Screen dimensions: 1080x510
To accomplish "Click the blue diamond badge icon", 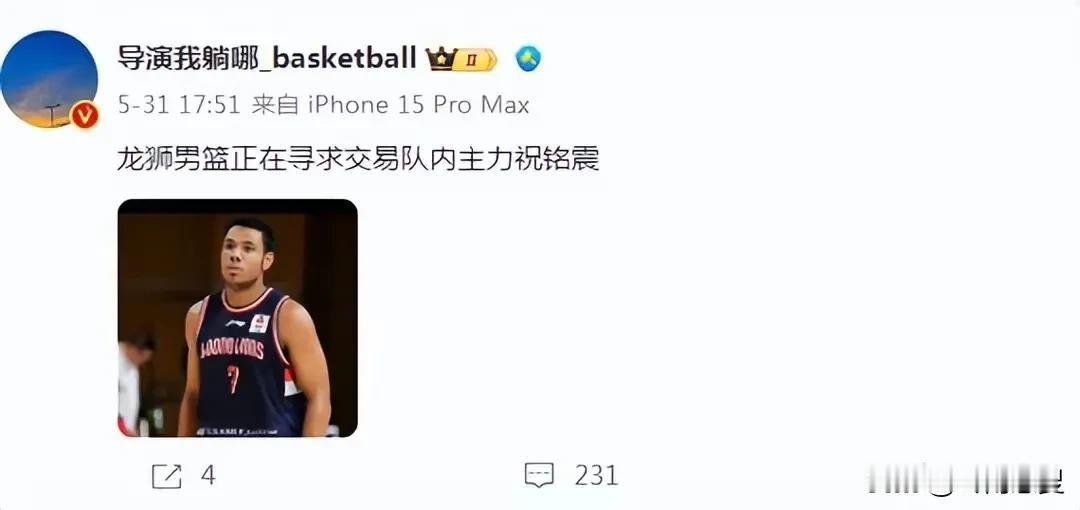I will [528, 59].
